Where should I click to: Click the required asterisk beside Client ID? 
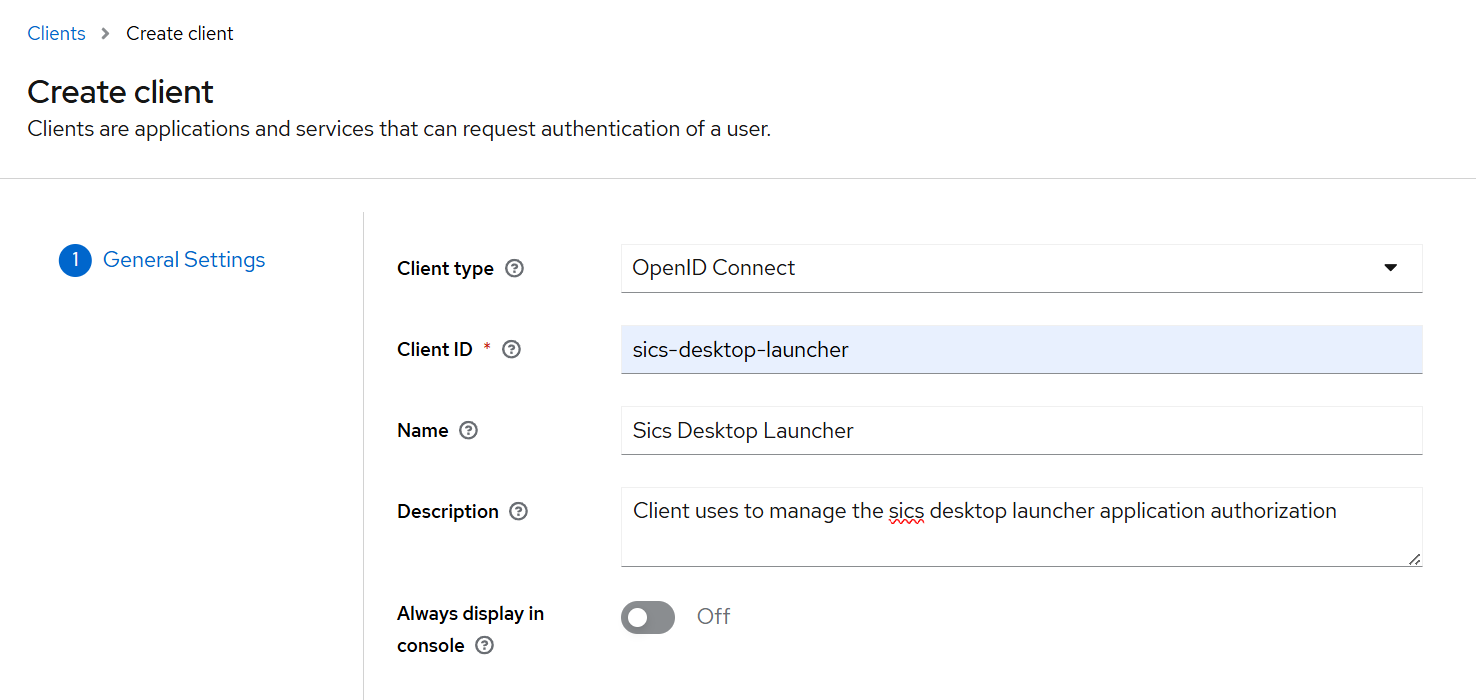(487, 345)
